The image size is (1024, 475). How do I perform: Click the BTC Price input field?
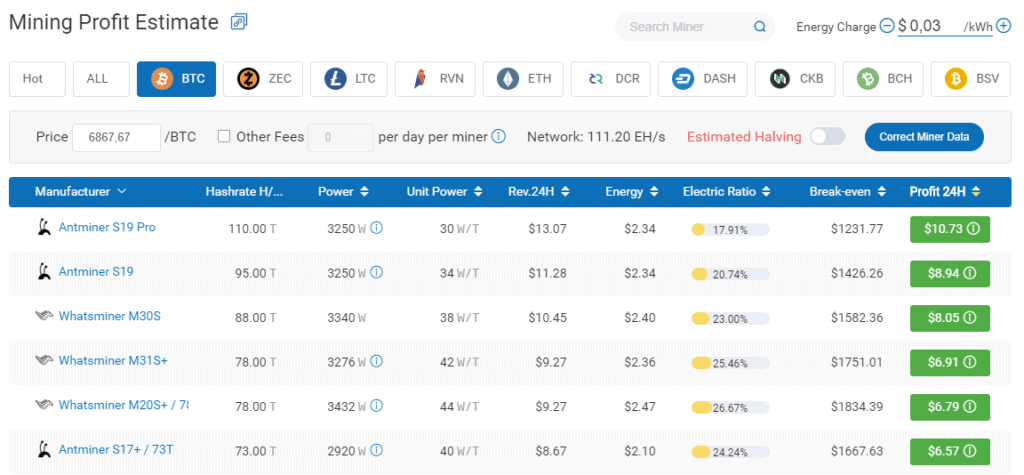tap(116, 137)
